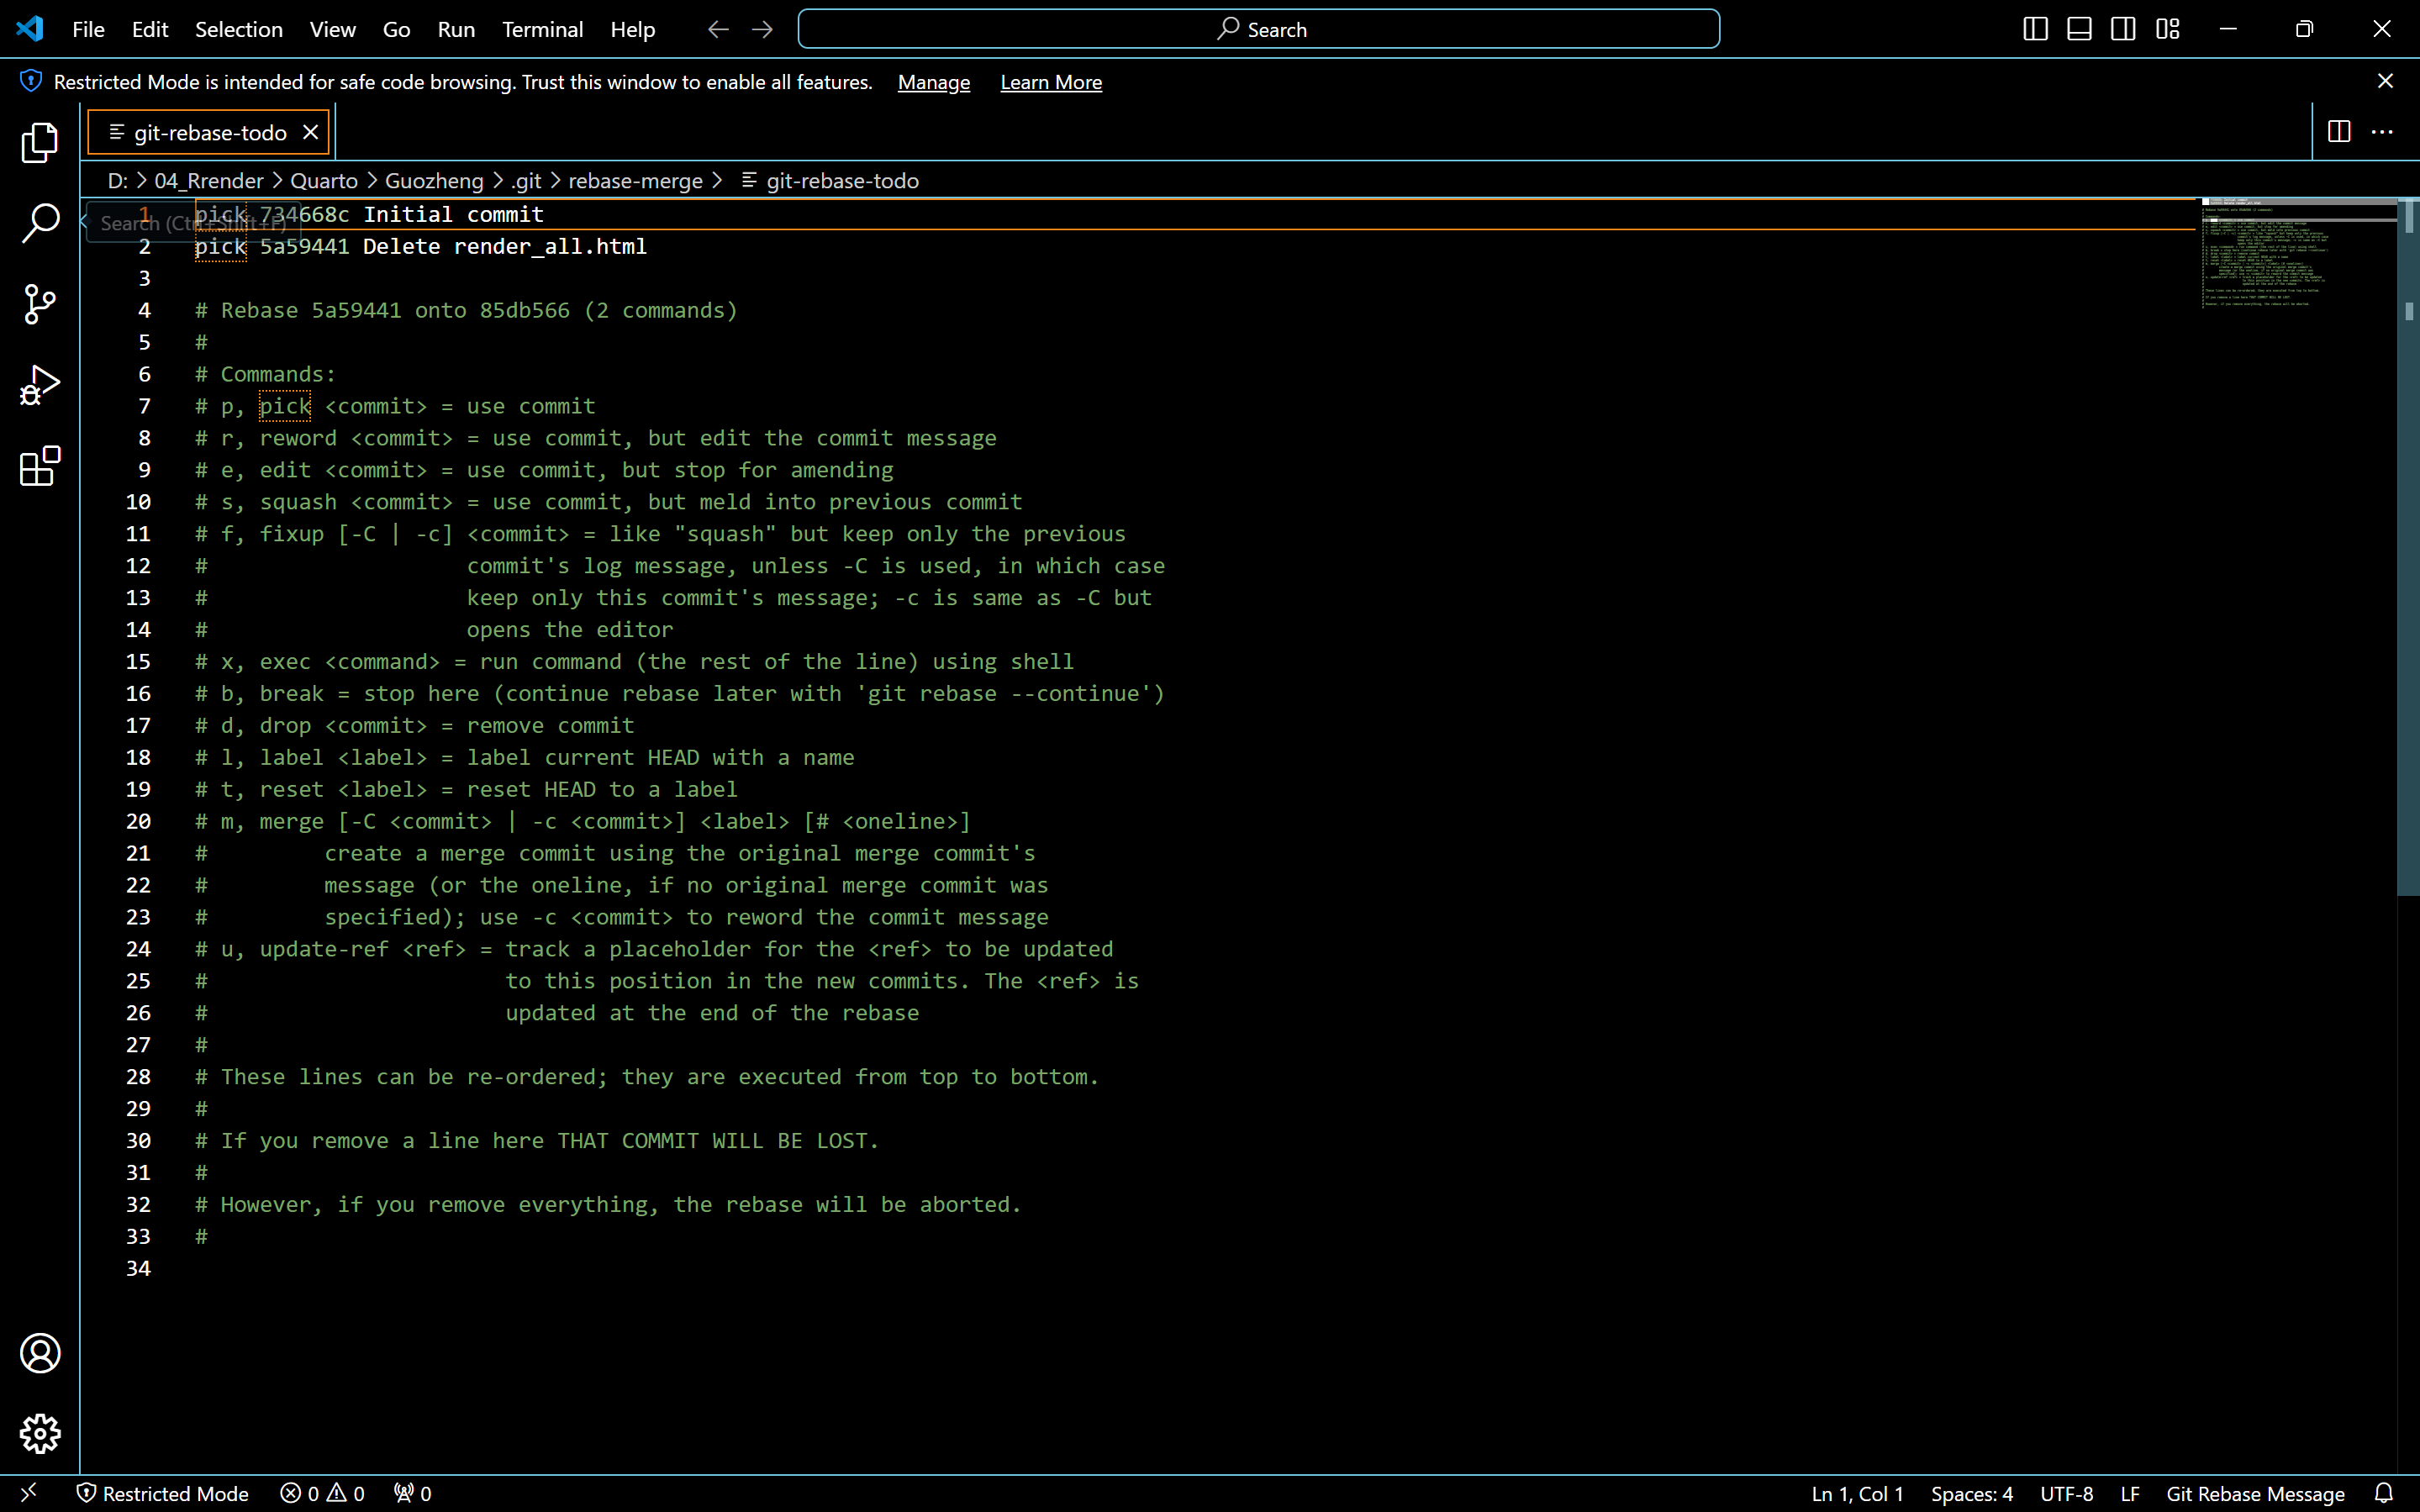Open the Accounts menu icon
The image size is (2420, 1512).
pyautogui.click(x=40, y=1353)
